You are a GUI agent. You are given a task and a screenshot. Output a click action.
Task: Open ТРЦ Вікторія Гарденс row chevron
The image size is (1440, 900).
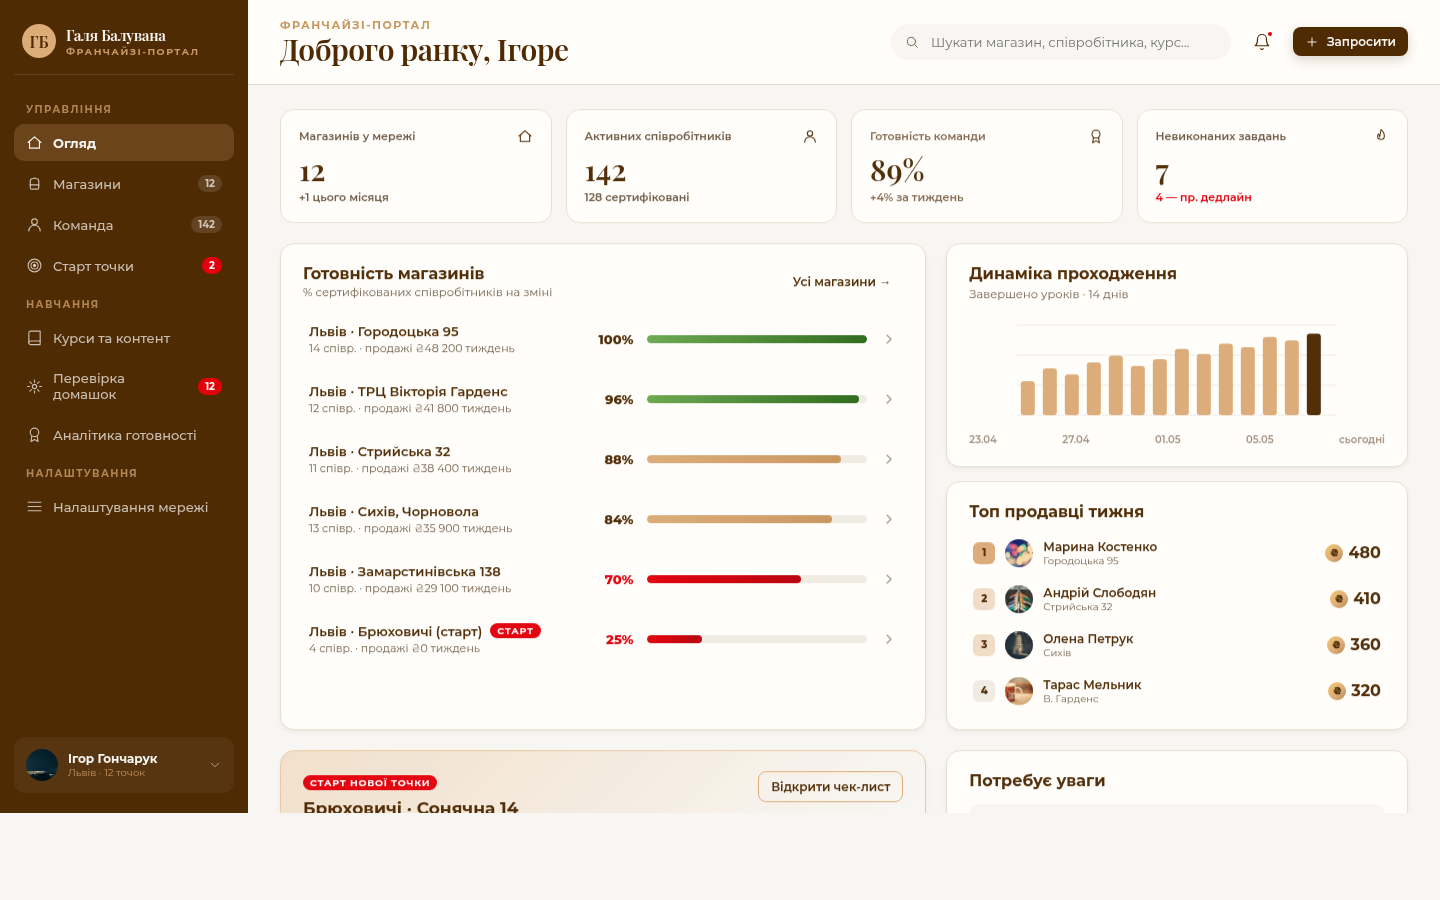tap(889, 399)
